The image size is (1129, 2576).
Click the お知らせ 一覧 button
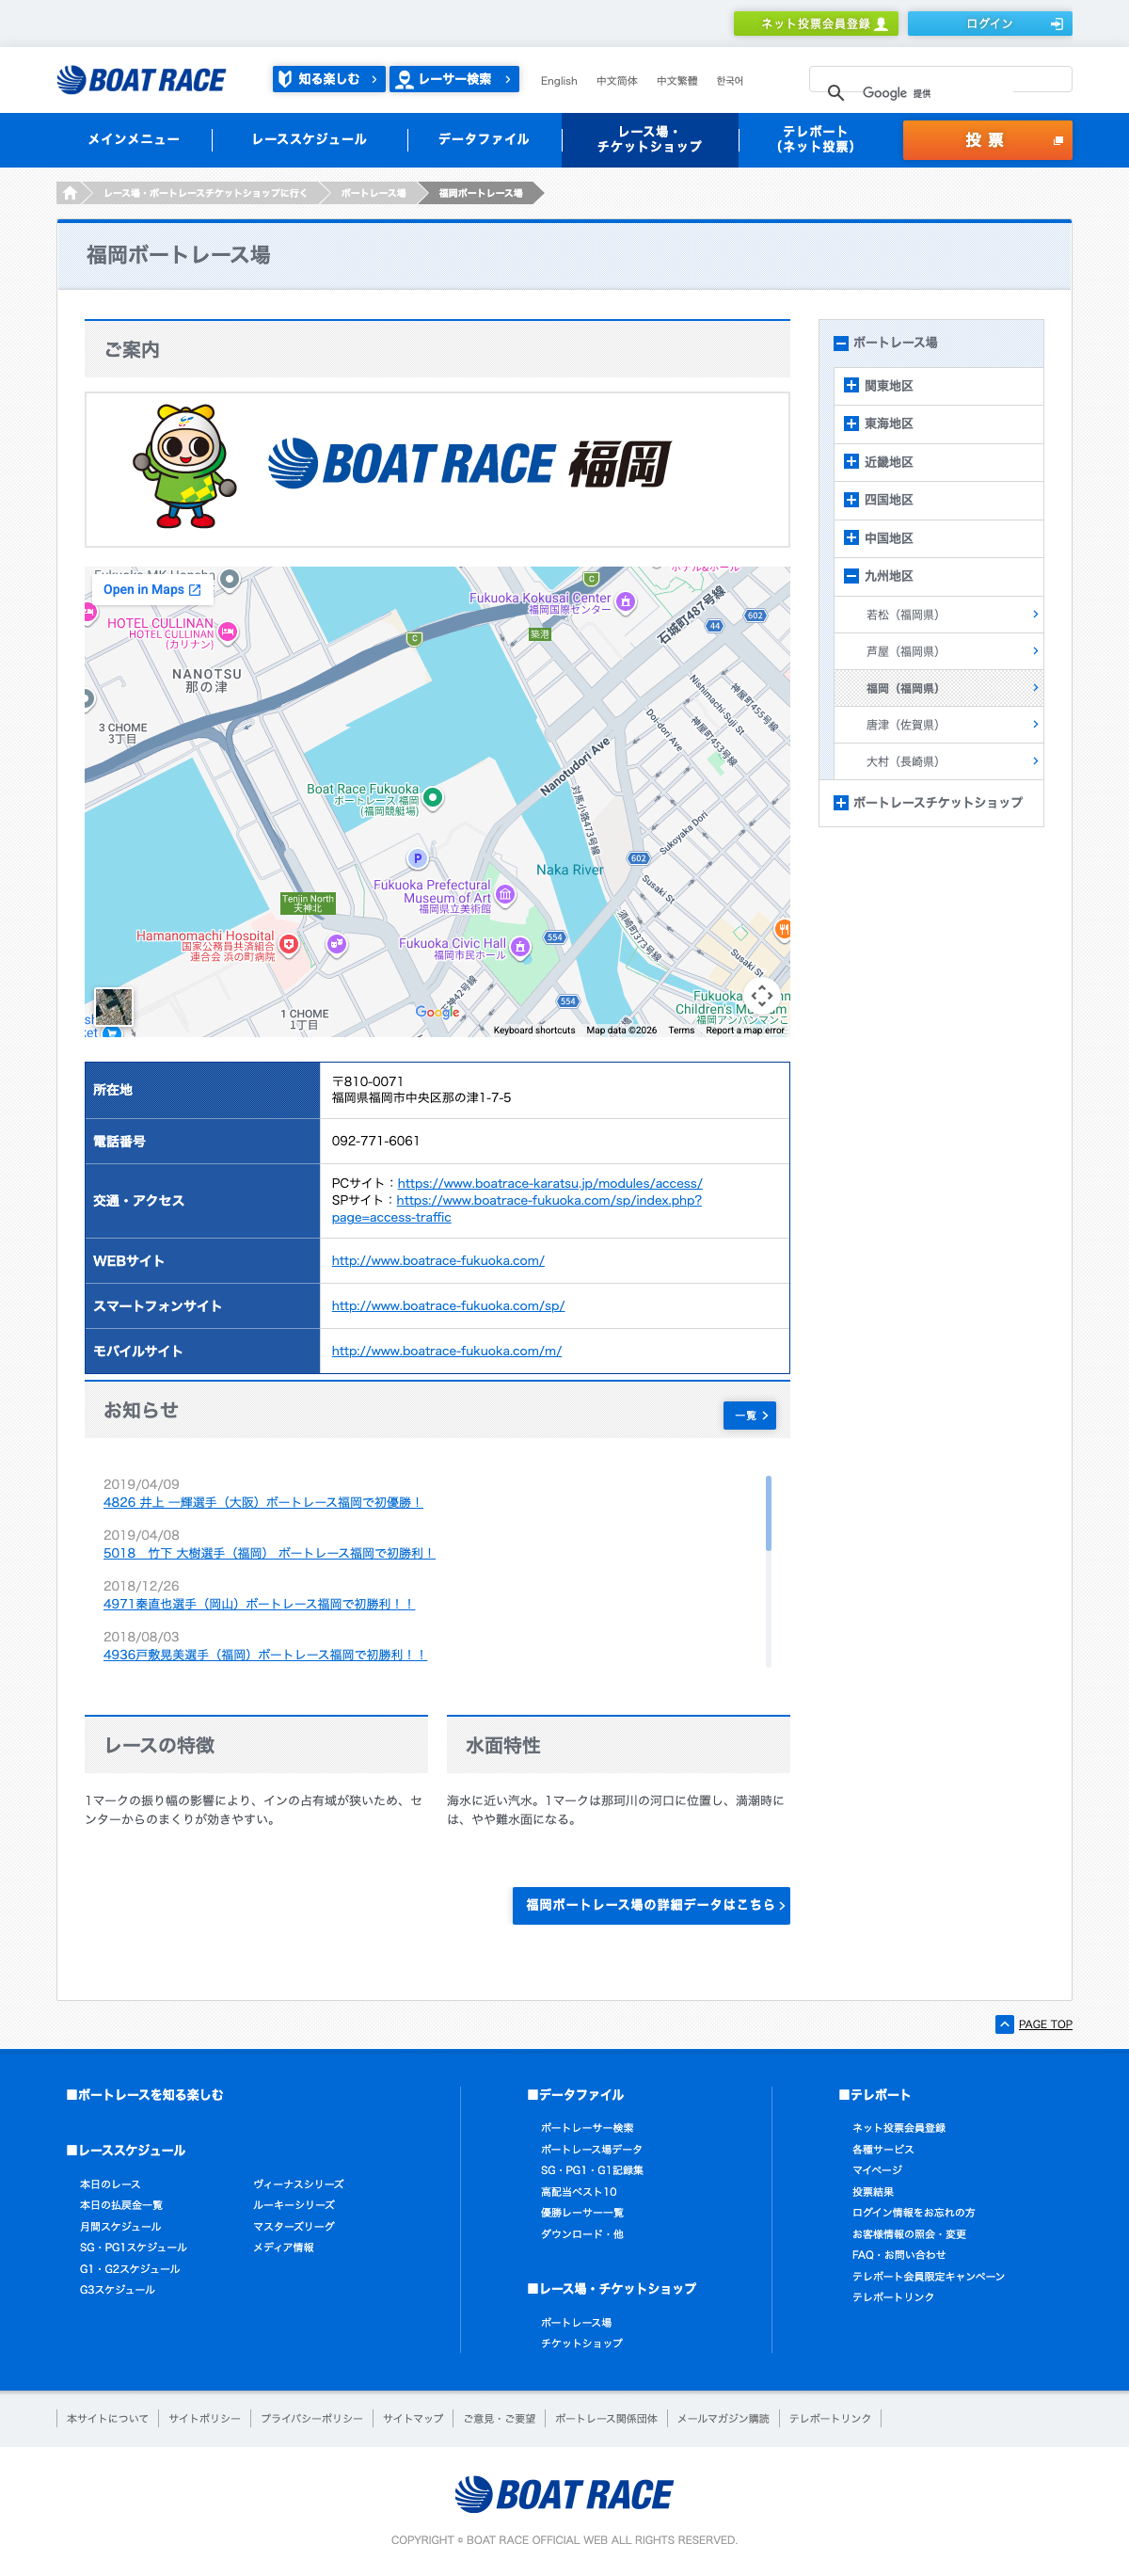tap(749, 1415)
